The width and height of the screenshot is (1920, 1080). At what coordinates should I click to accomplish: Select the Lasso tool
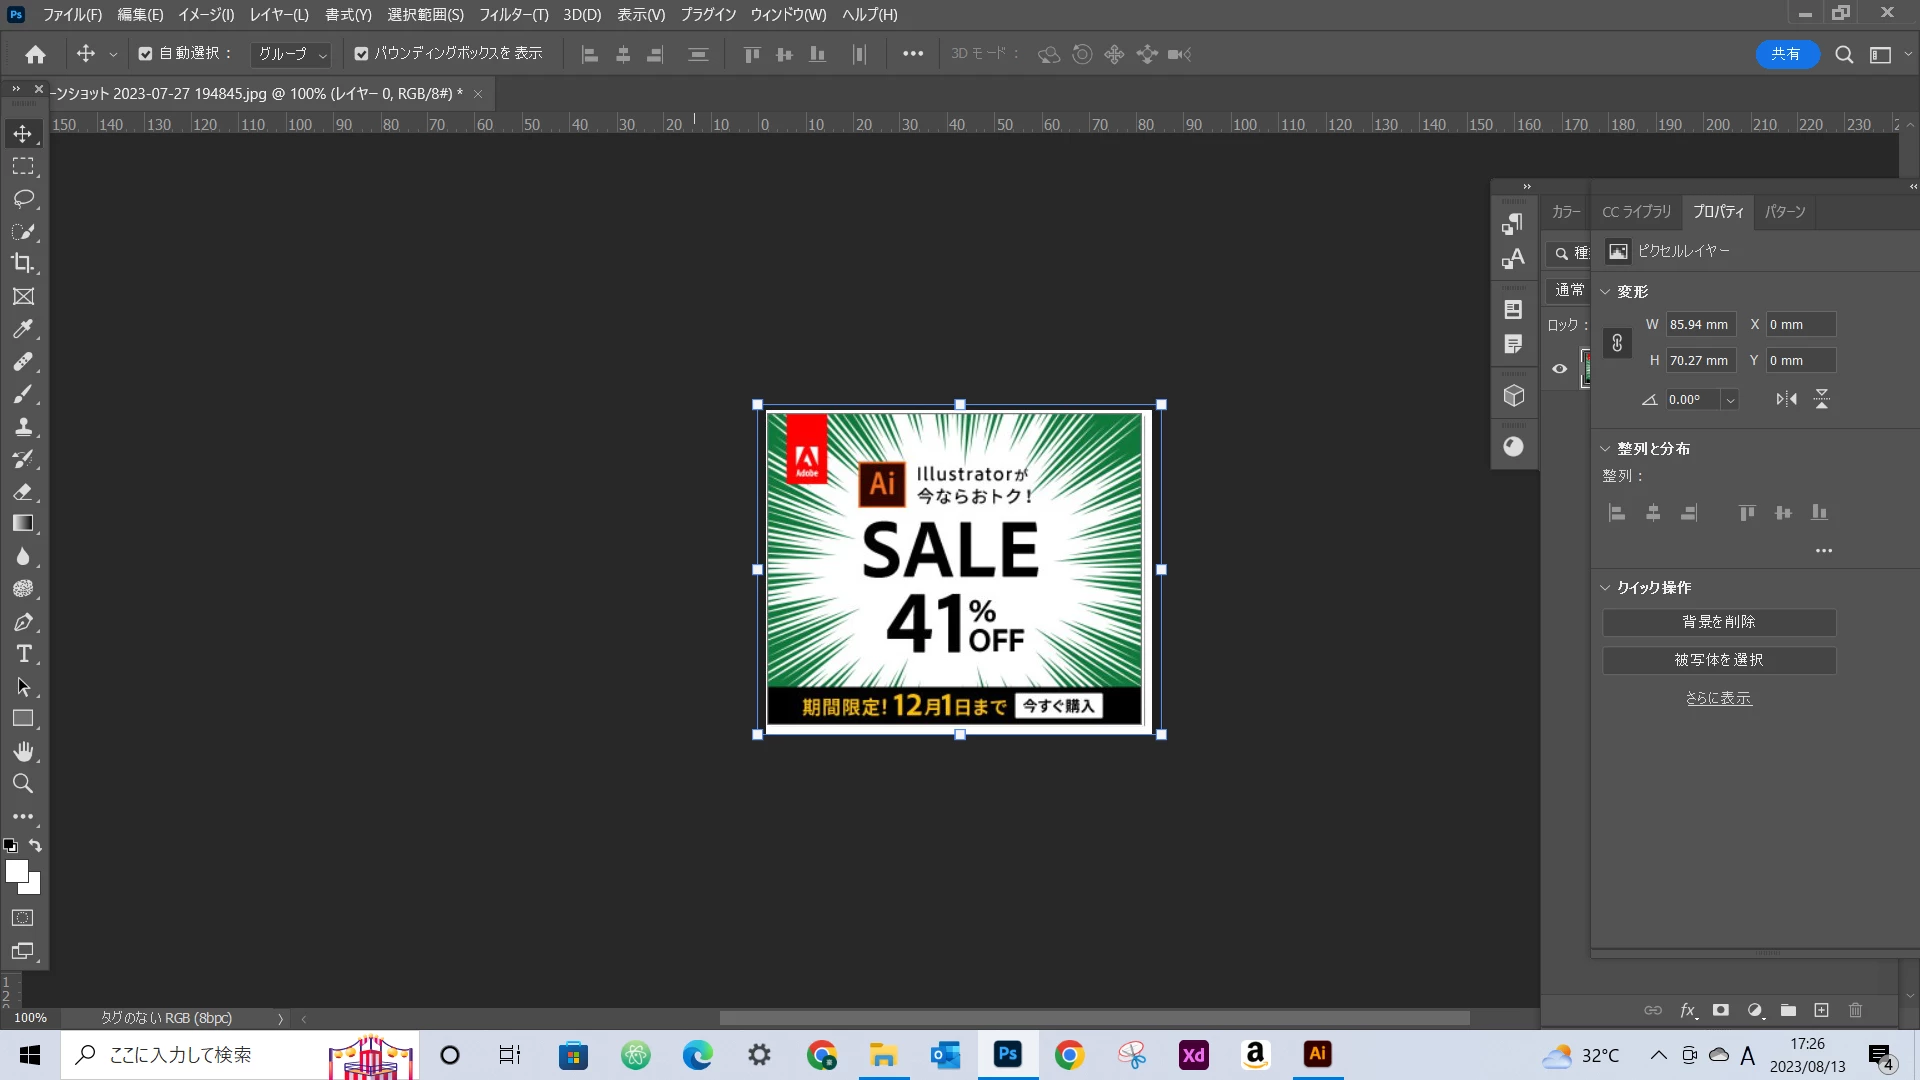(23, 199)
